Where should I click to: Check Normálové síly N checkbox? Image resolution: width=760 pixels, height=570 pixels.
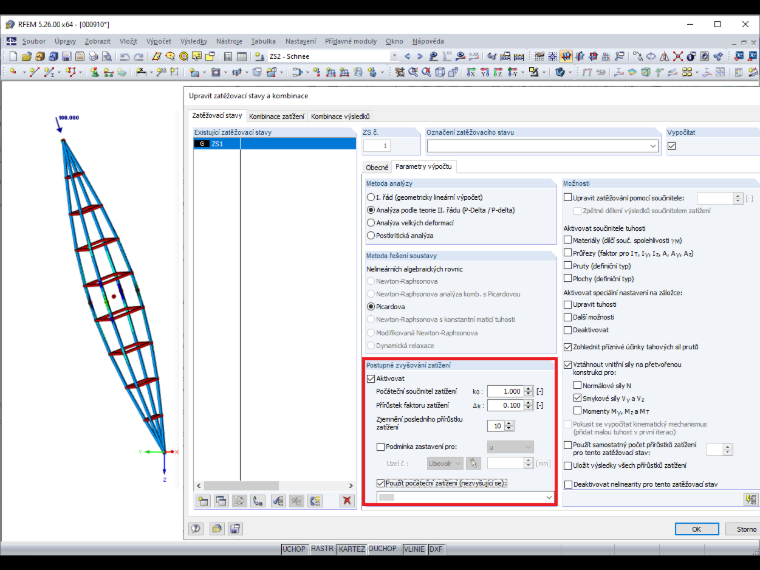[577, 385]
